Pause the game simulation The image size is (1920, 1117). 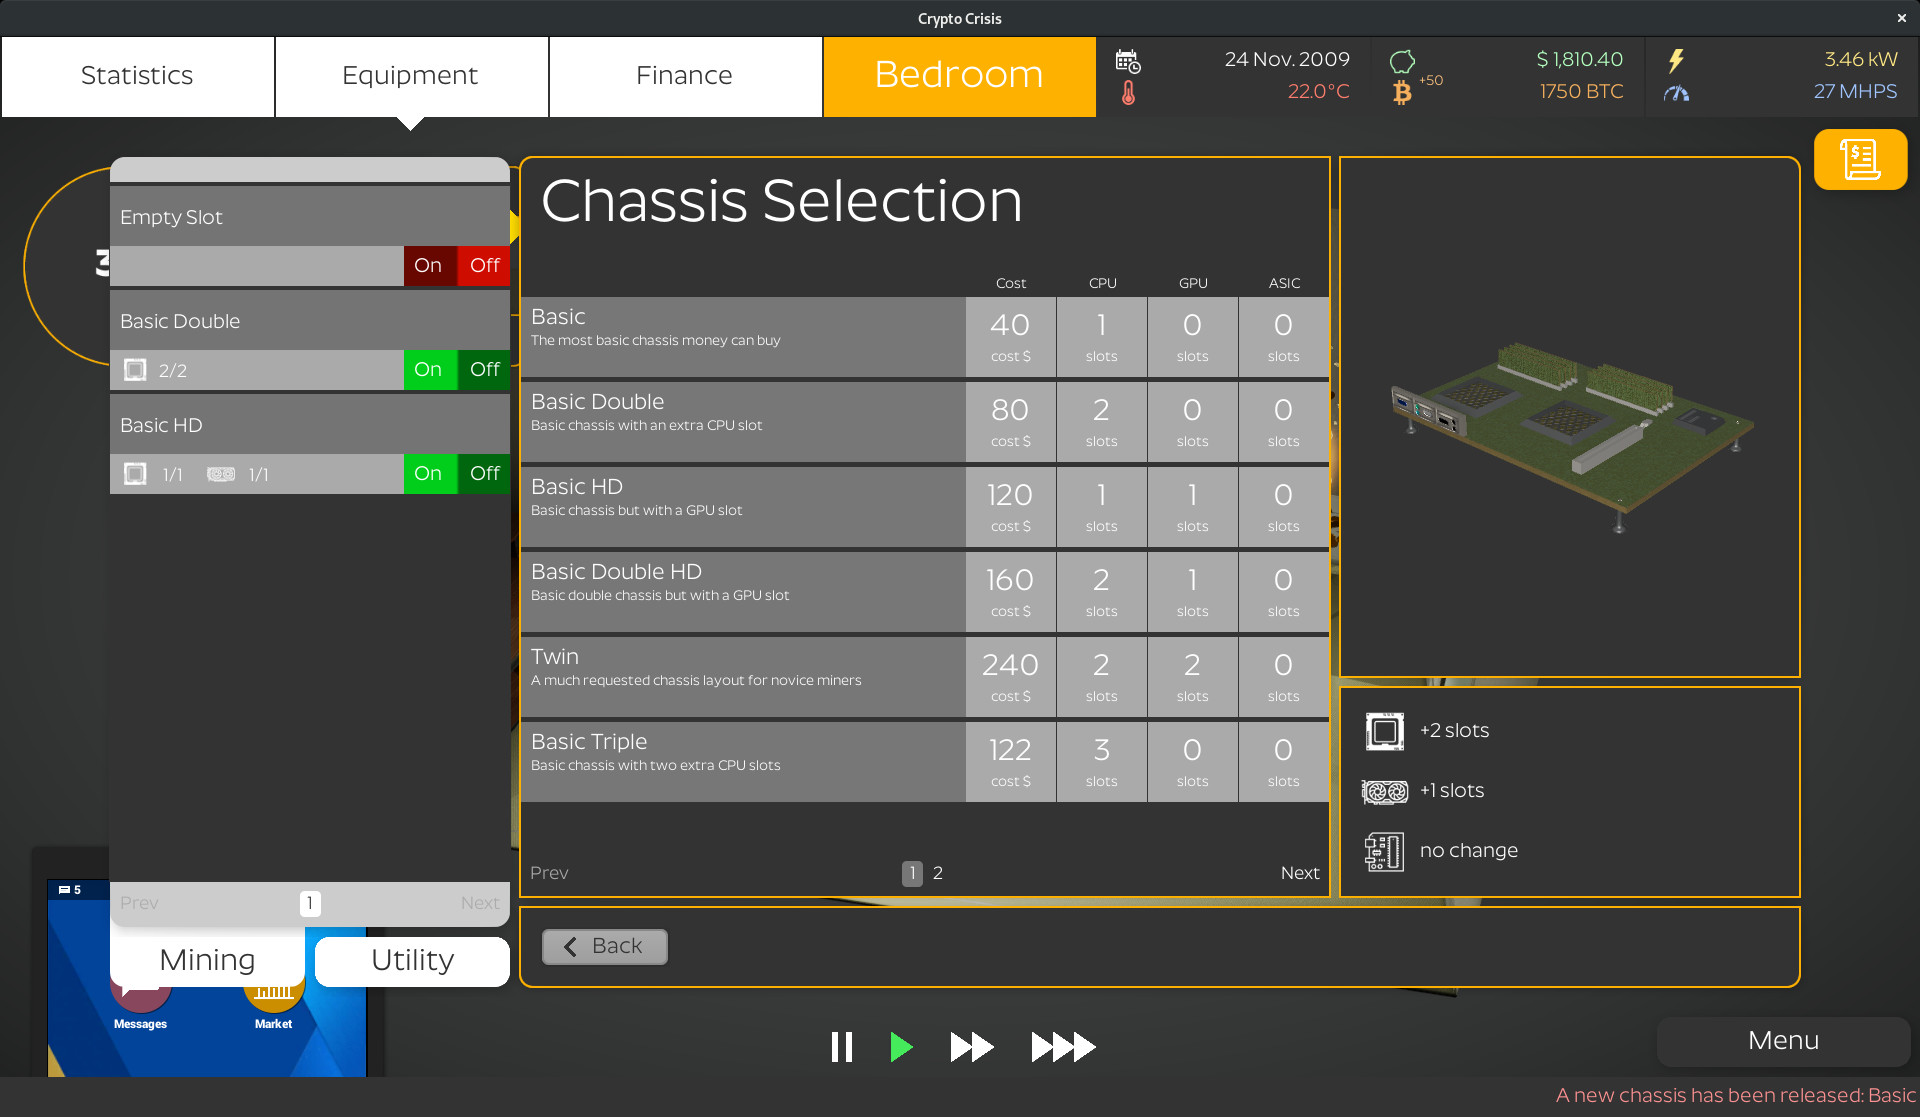[842, 1047]
